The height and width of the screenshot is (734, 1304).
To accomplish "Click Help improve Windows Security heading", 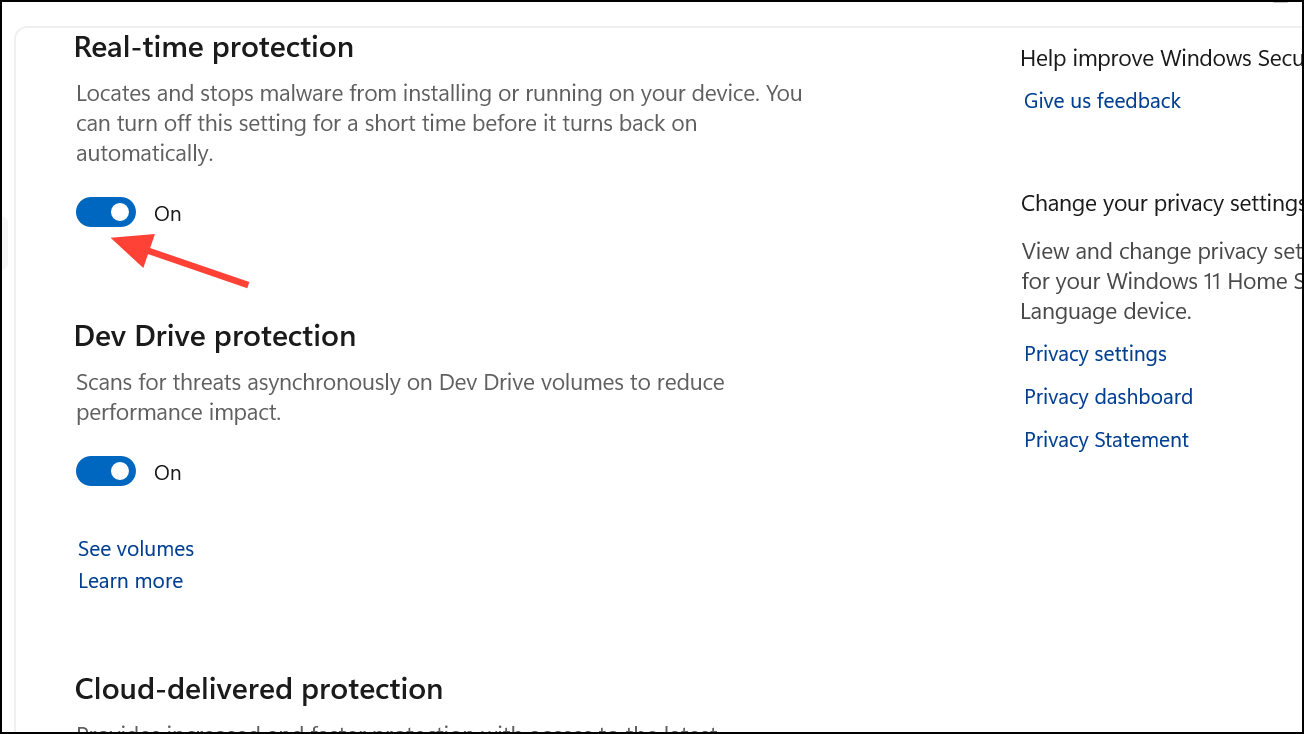I will [x=1160, y=58].
